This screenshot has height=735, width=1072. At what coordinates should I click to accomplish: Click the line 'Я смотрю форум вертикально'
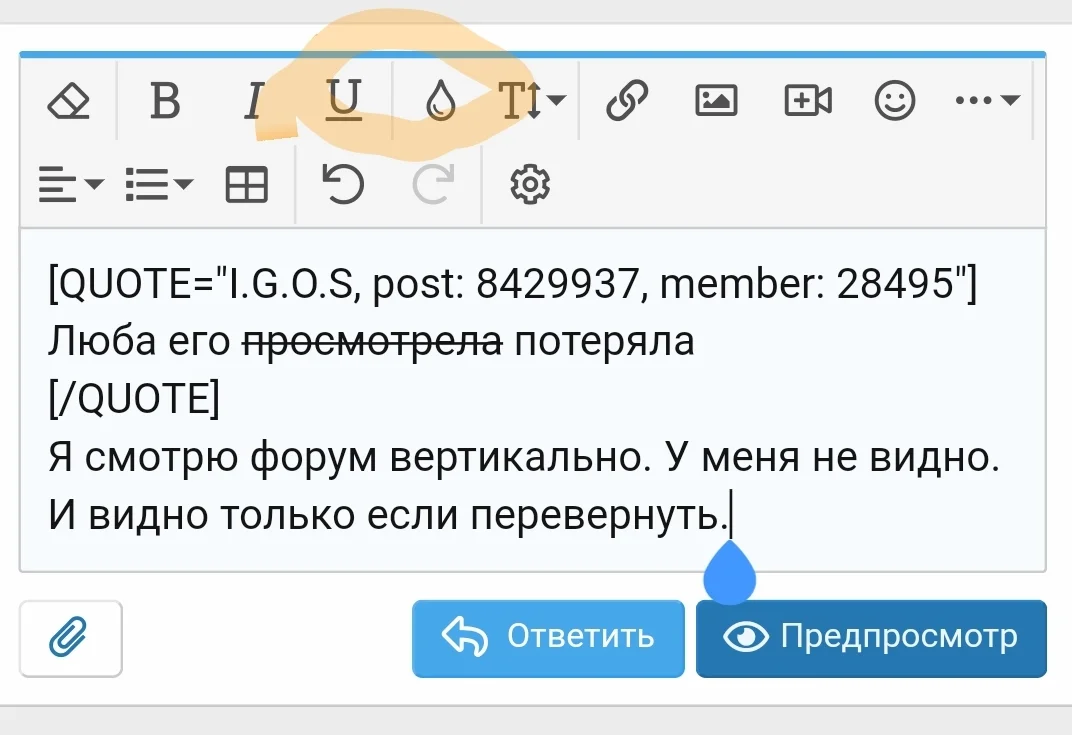[x=349, y=457]
